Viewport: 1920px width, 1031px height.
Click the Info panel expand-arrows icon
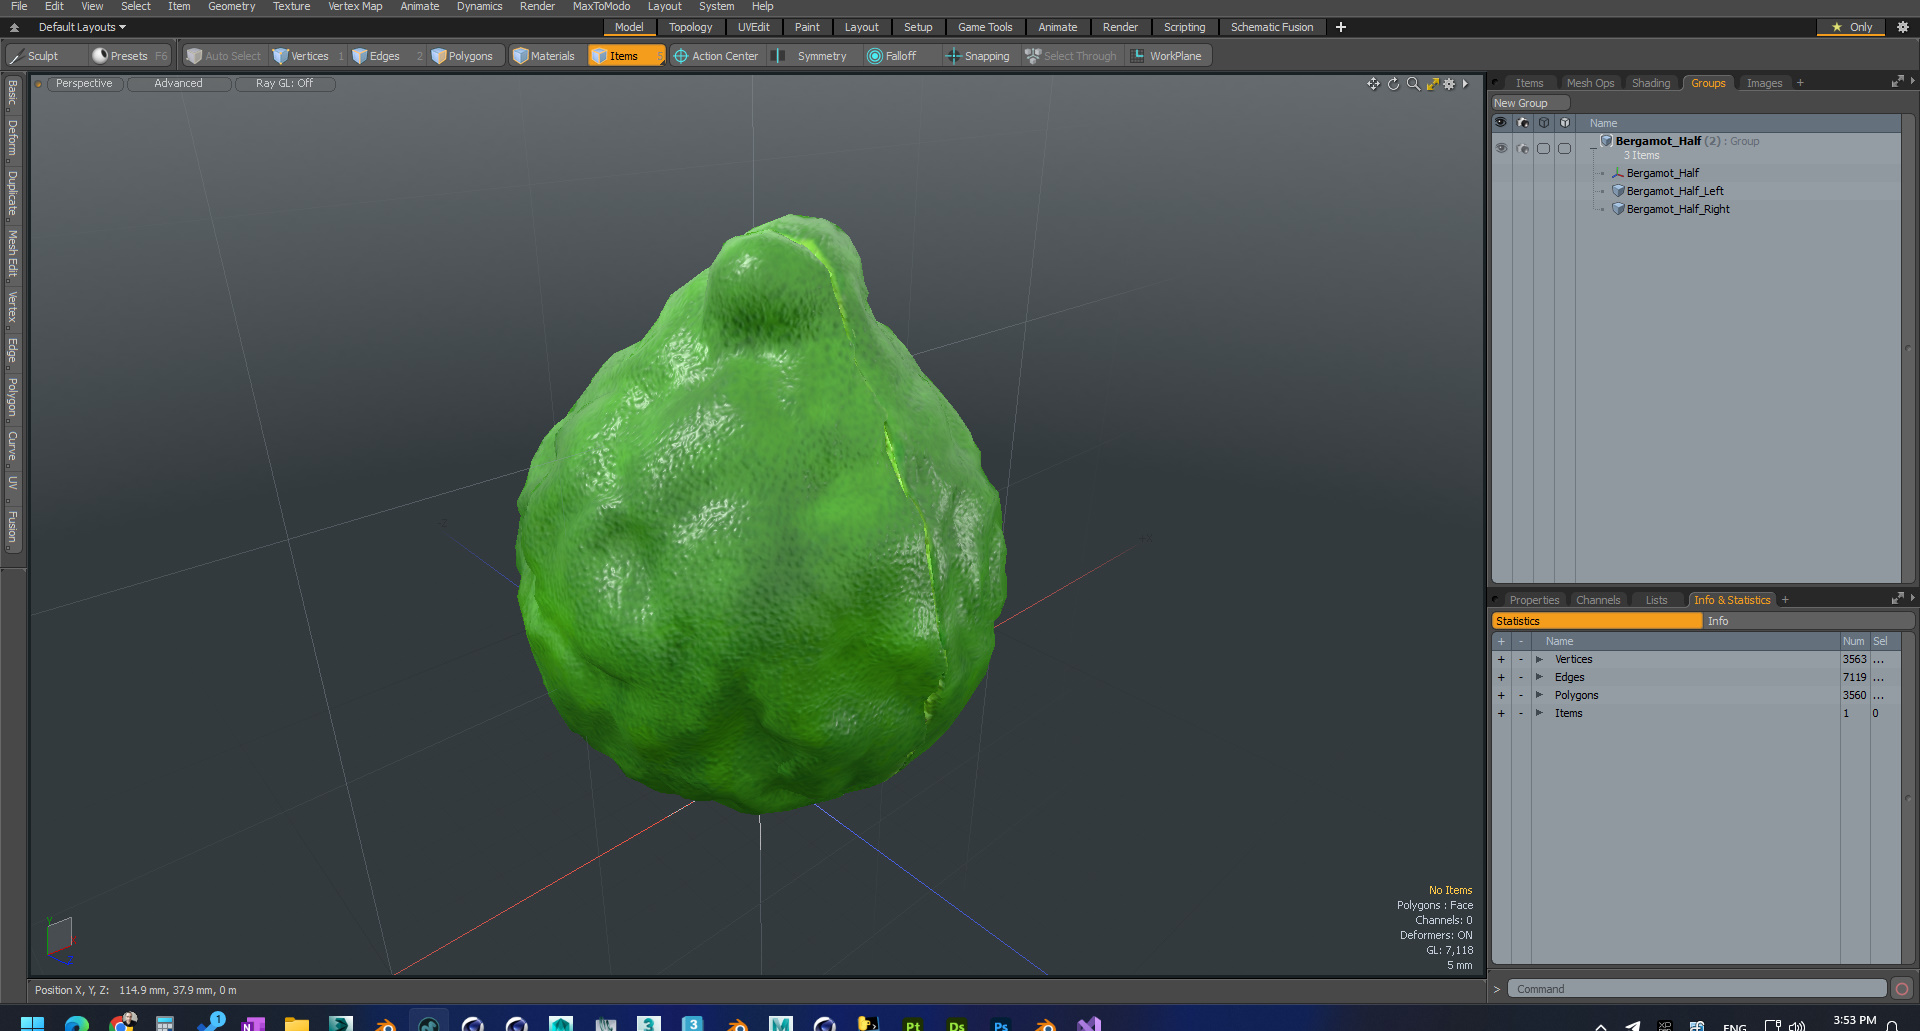pos(1897,599)
